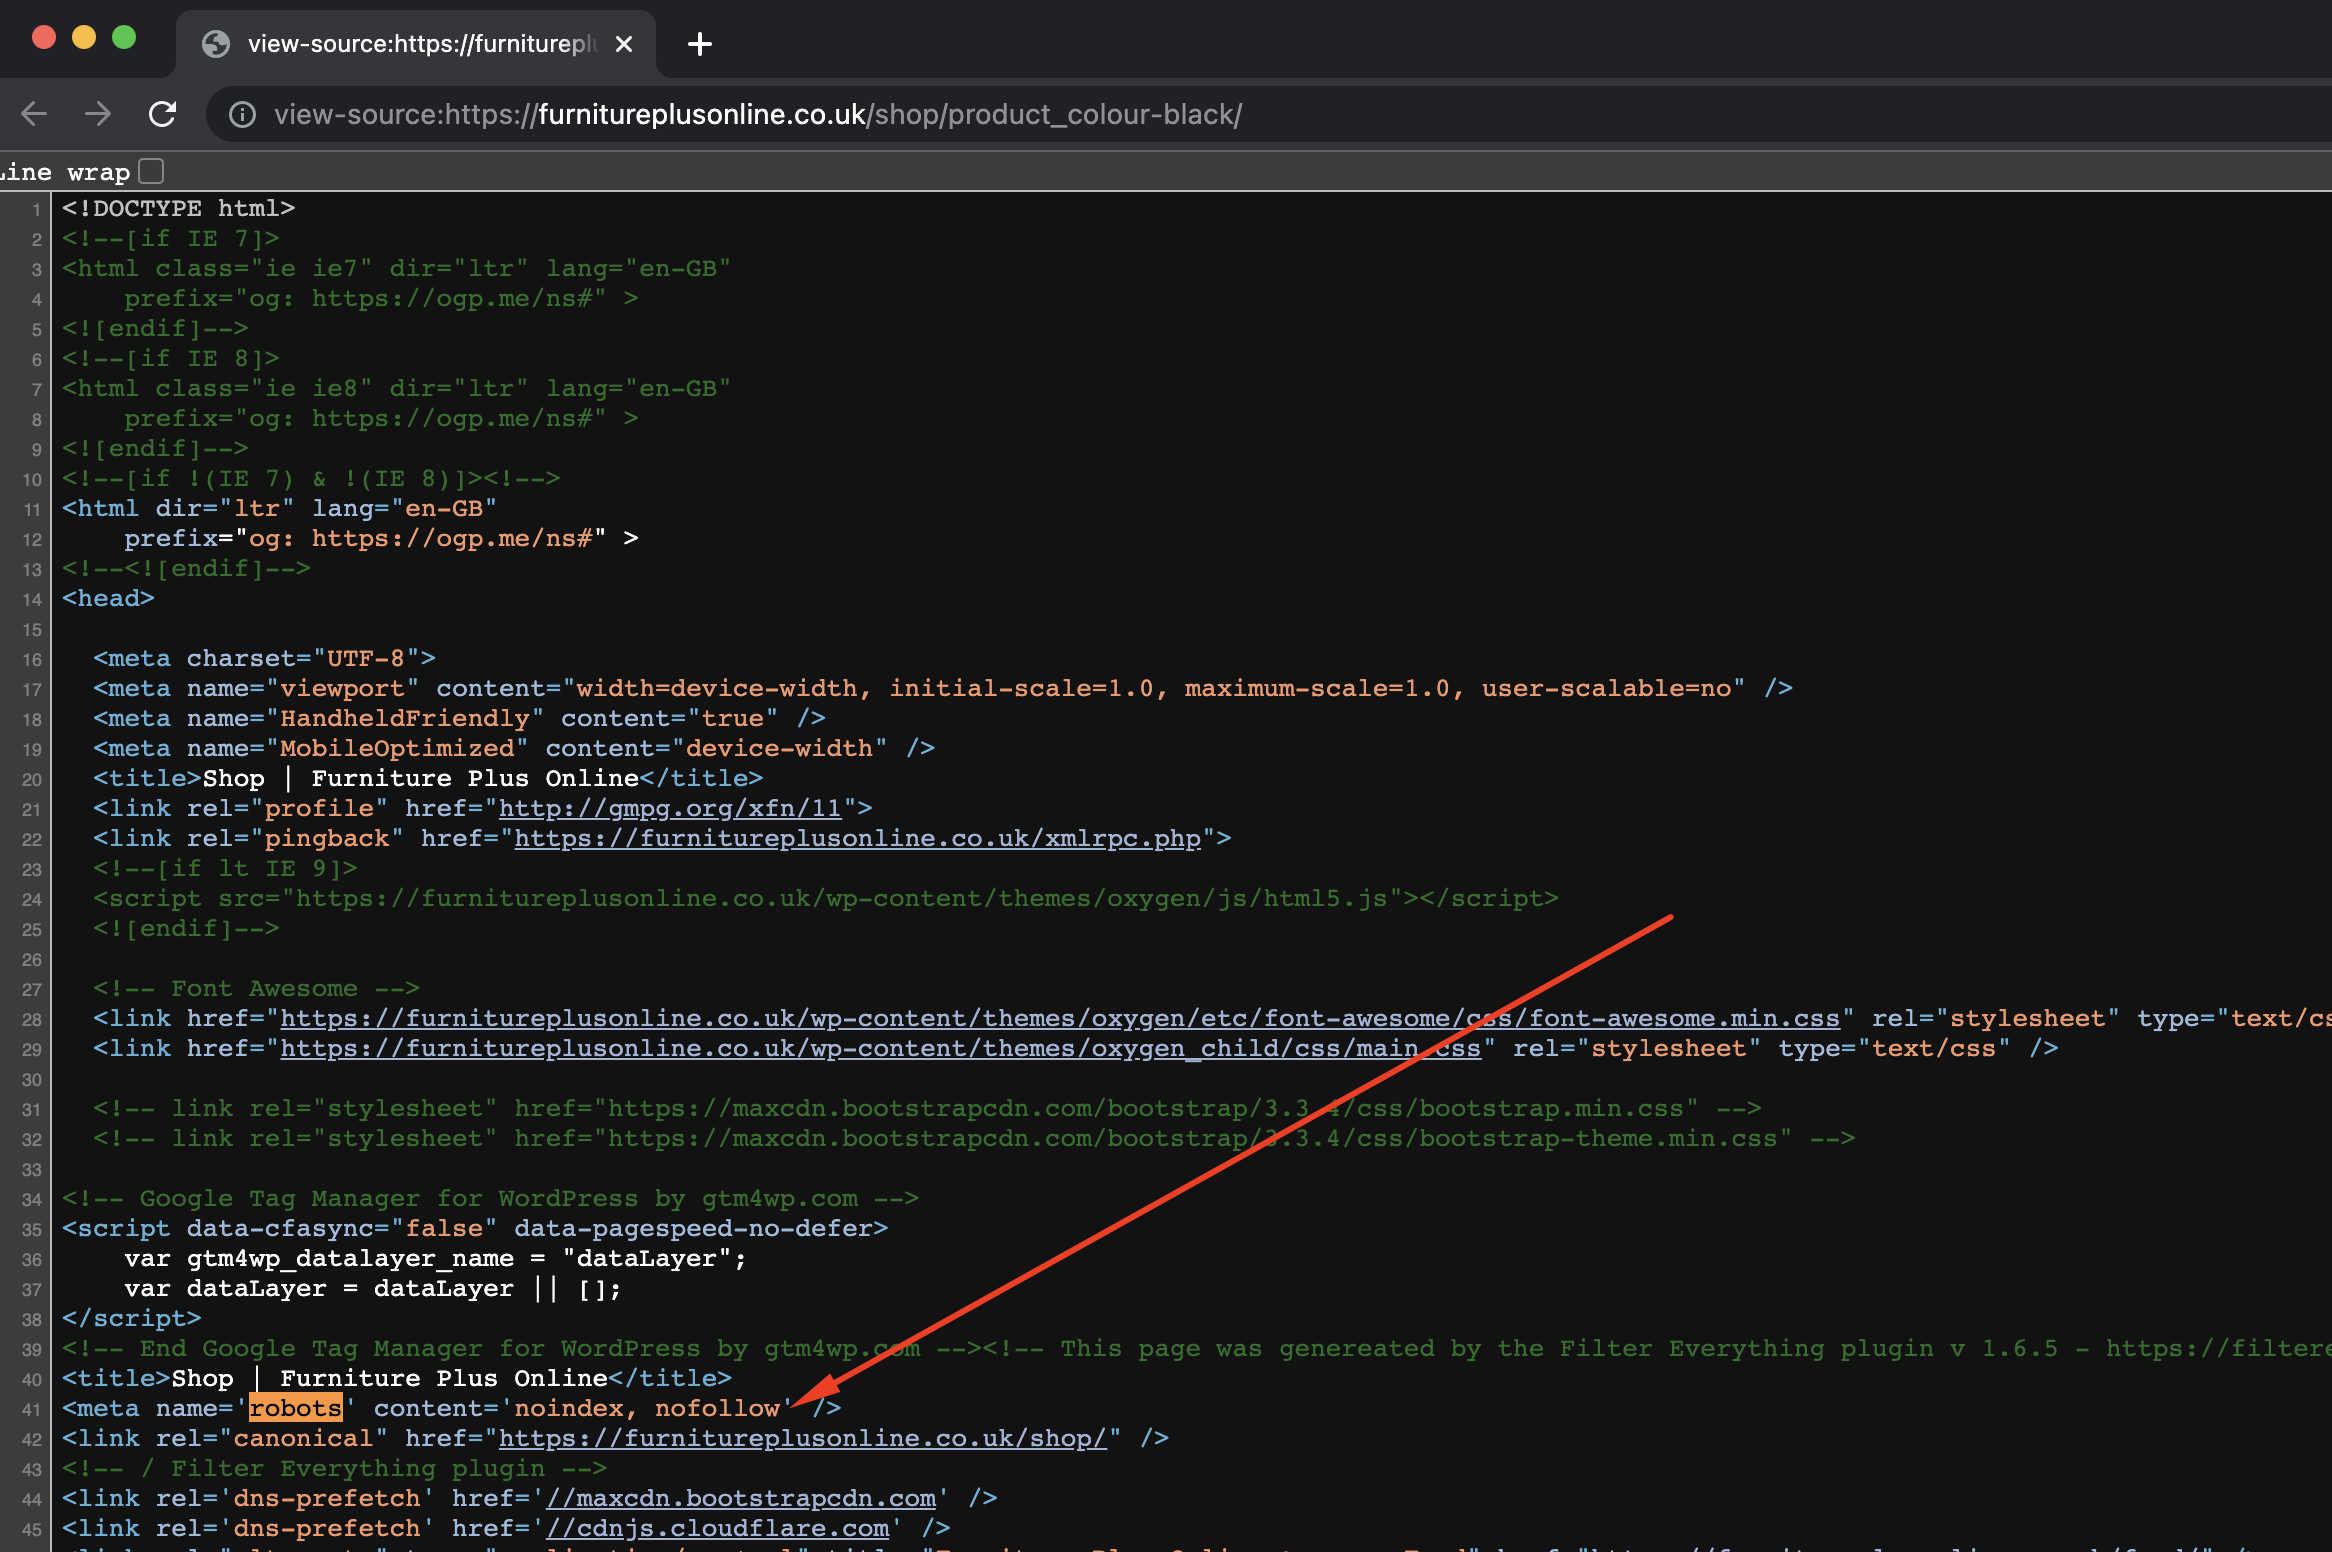This screenshot has width=2332, height=1552.
Task: Open the oxygen_child main.css link
Action: click(x=880, y=1048)
